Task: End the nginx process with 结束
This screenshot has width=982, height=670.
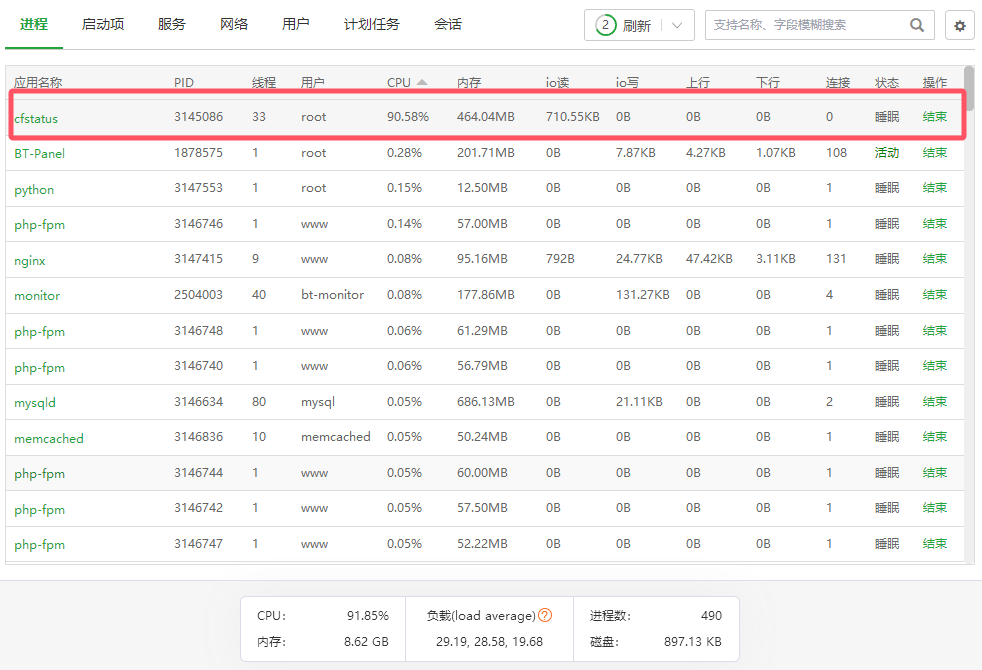Action: [x=934, y=259]
